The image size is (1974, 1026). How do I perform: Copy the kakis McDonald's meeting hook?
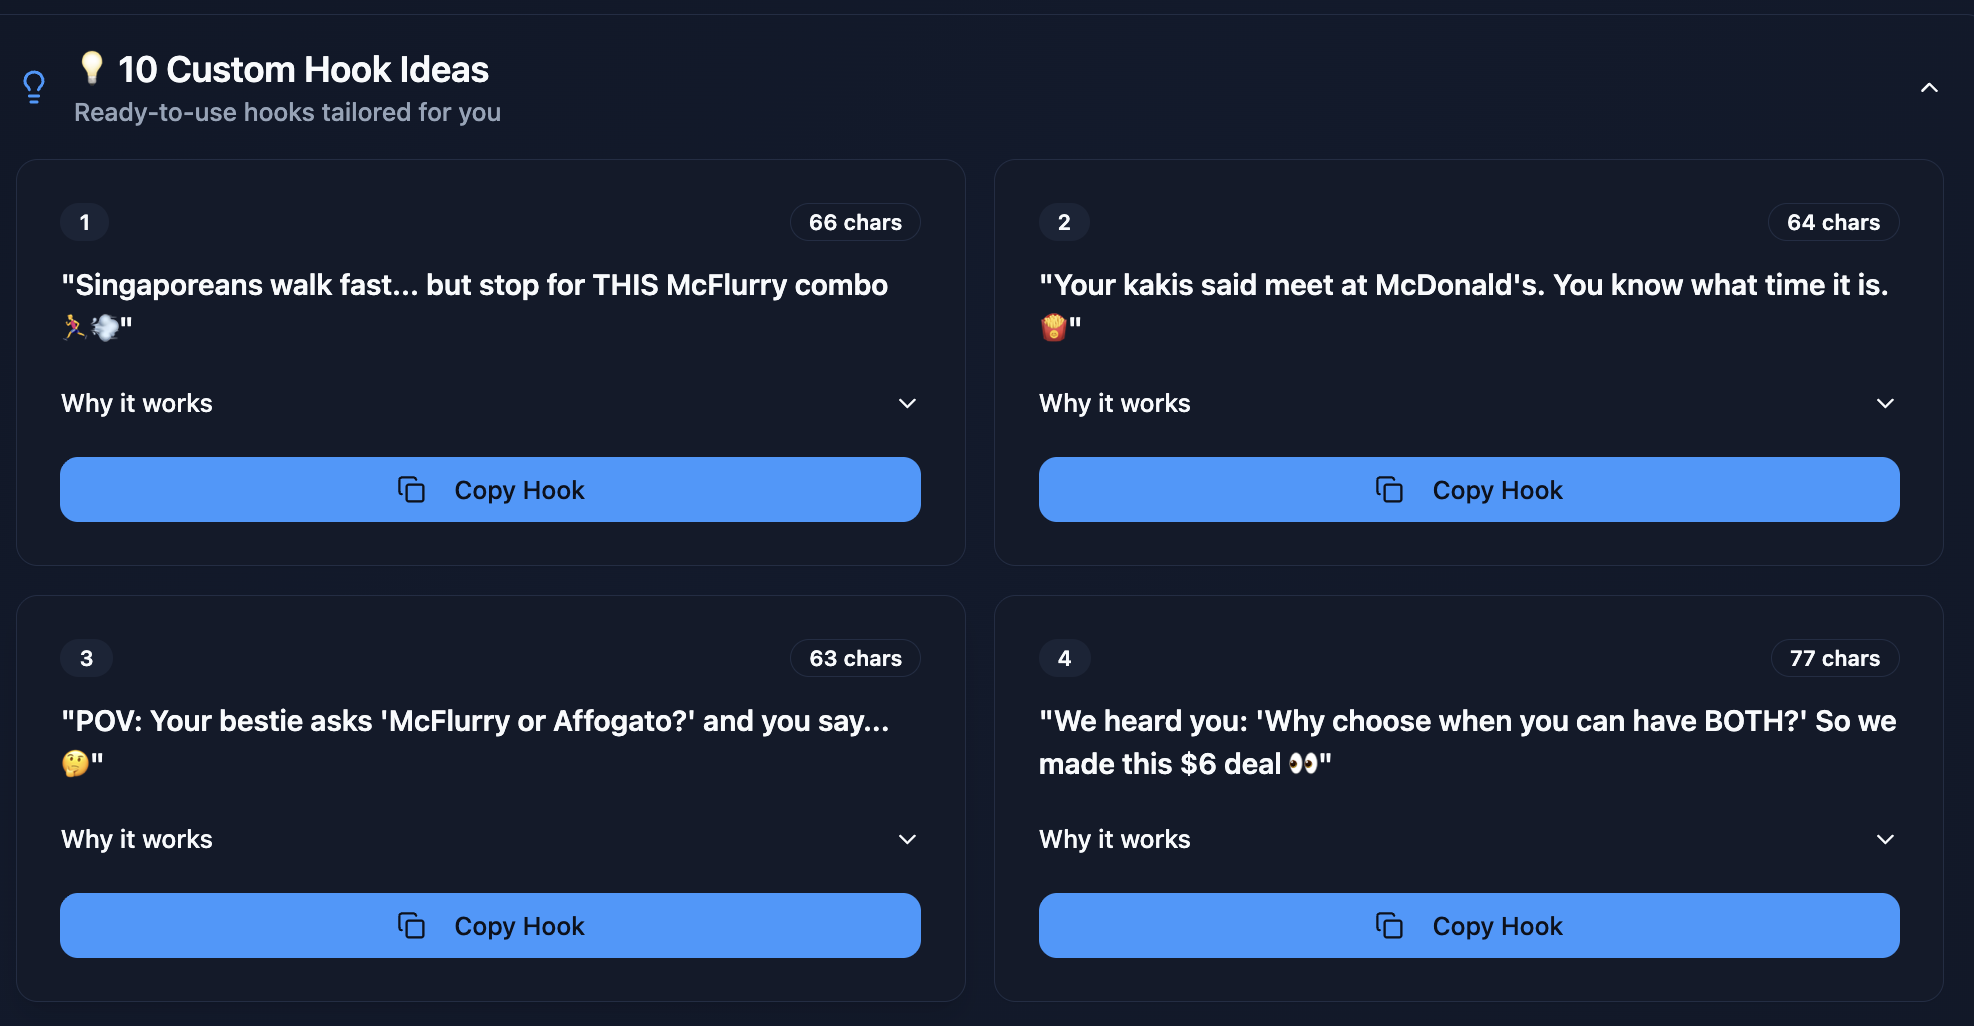click(1469, 489)
